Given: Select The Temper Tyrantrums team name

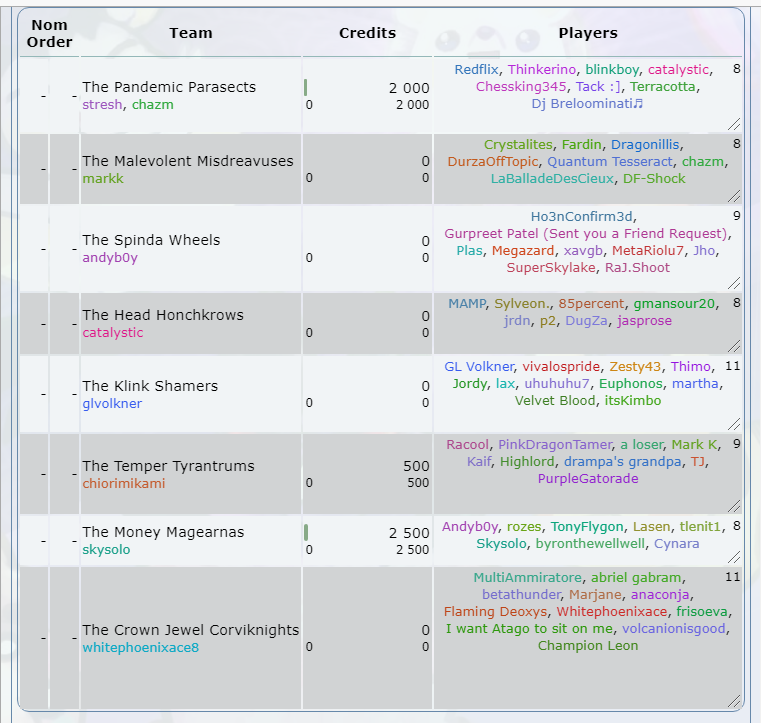Looking at the screenshot, I should click(168, 466).
